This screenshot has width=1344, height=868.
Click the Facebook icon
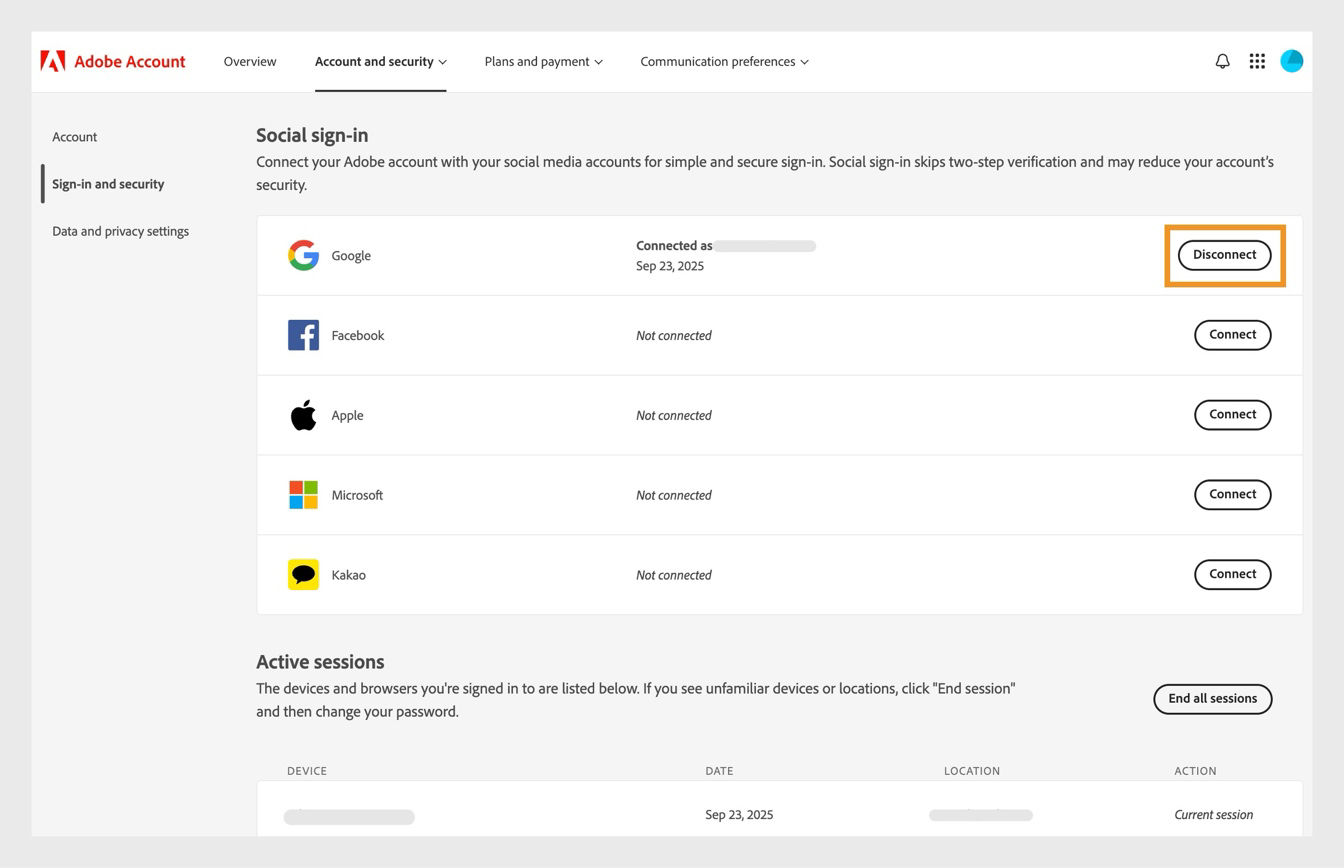coord(303,335)
